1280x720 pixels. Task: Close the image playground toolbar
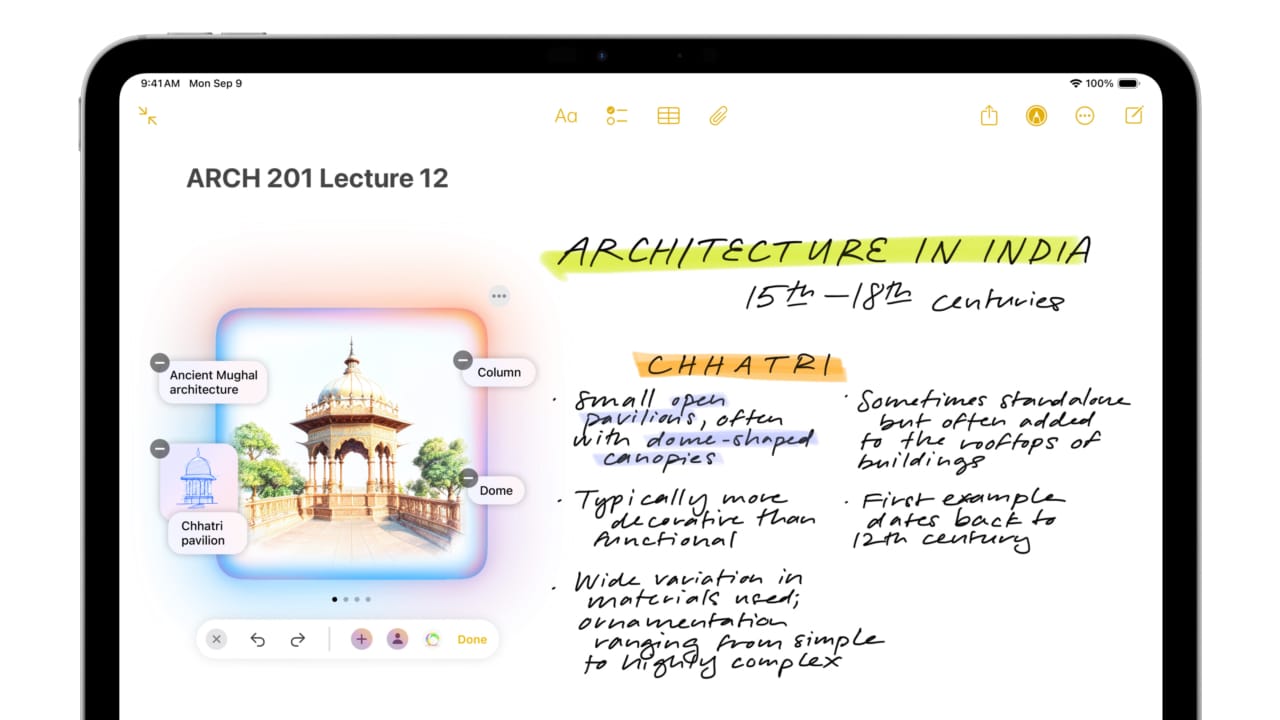tap(217, 639)
